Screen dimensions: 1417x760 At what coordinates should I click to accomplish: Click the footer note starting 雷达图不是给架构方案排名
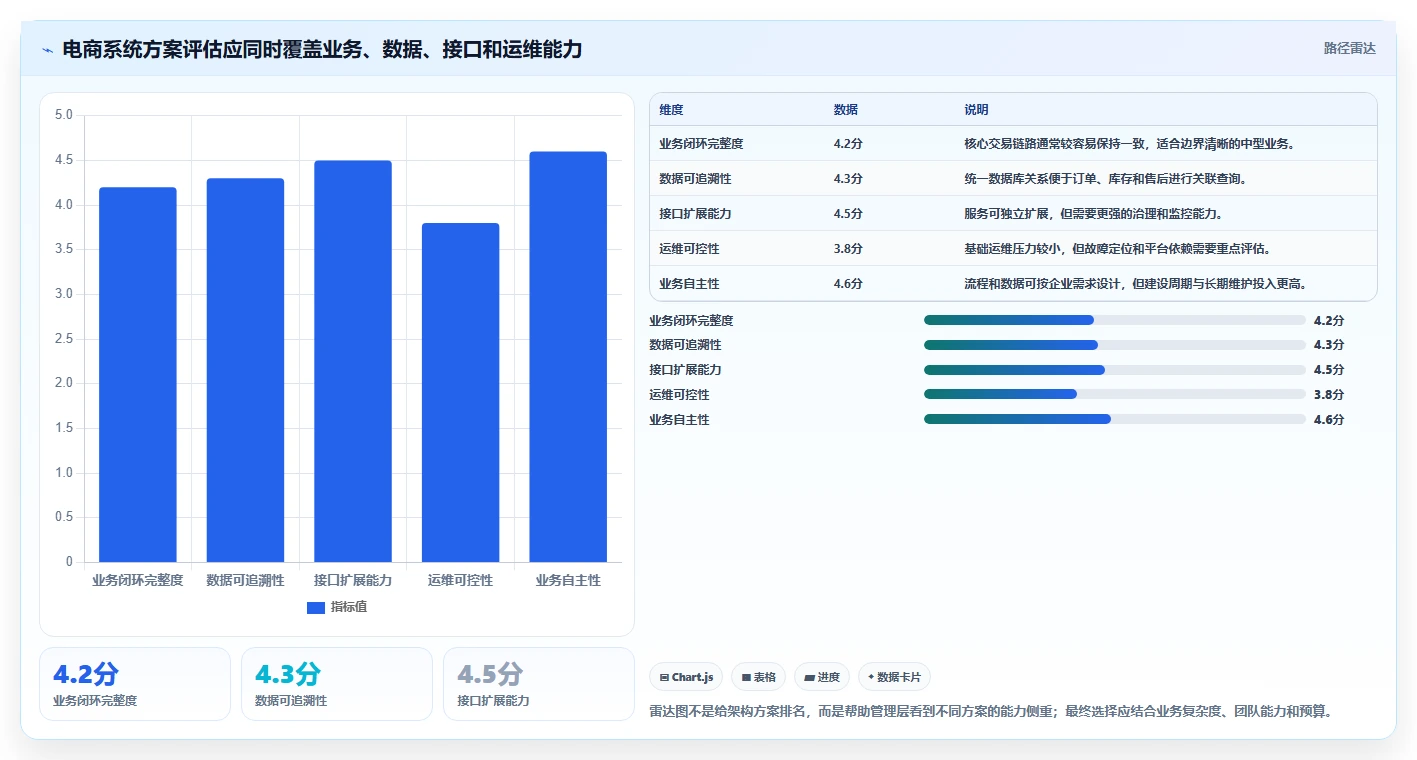(992, 712)
